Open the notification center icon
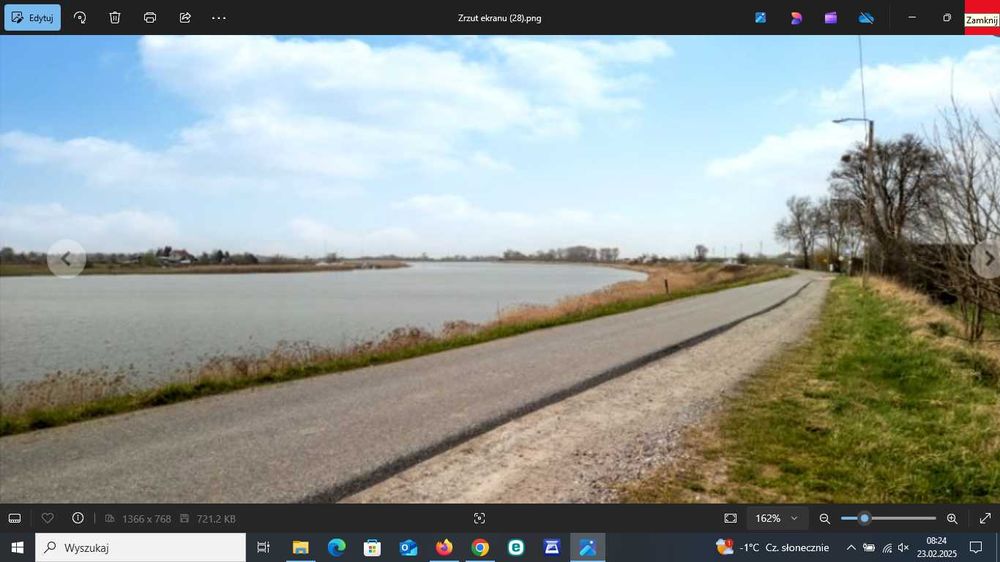 (x=976, y=547)
